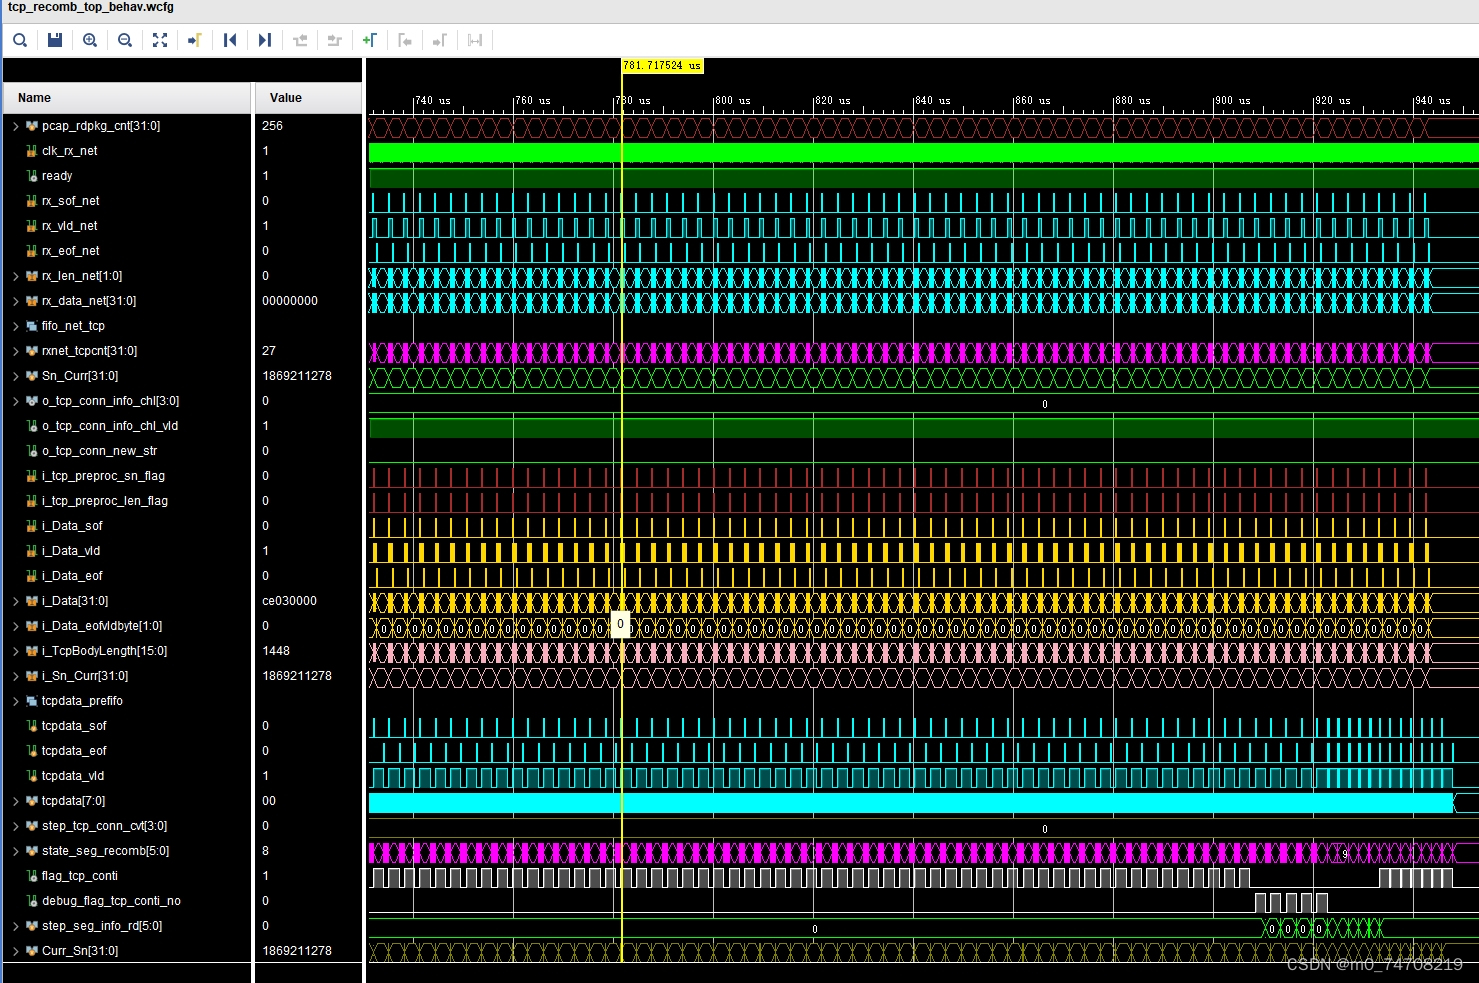Expand the state_seg_recomb[5:0] bus
Image resolution: width=1479 pixels, height=983 pixels.
pyautogui.click(x=16, y=851)
